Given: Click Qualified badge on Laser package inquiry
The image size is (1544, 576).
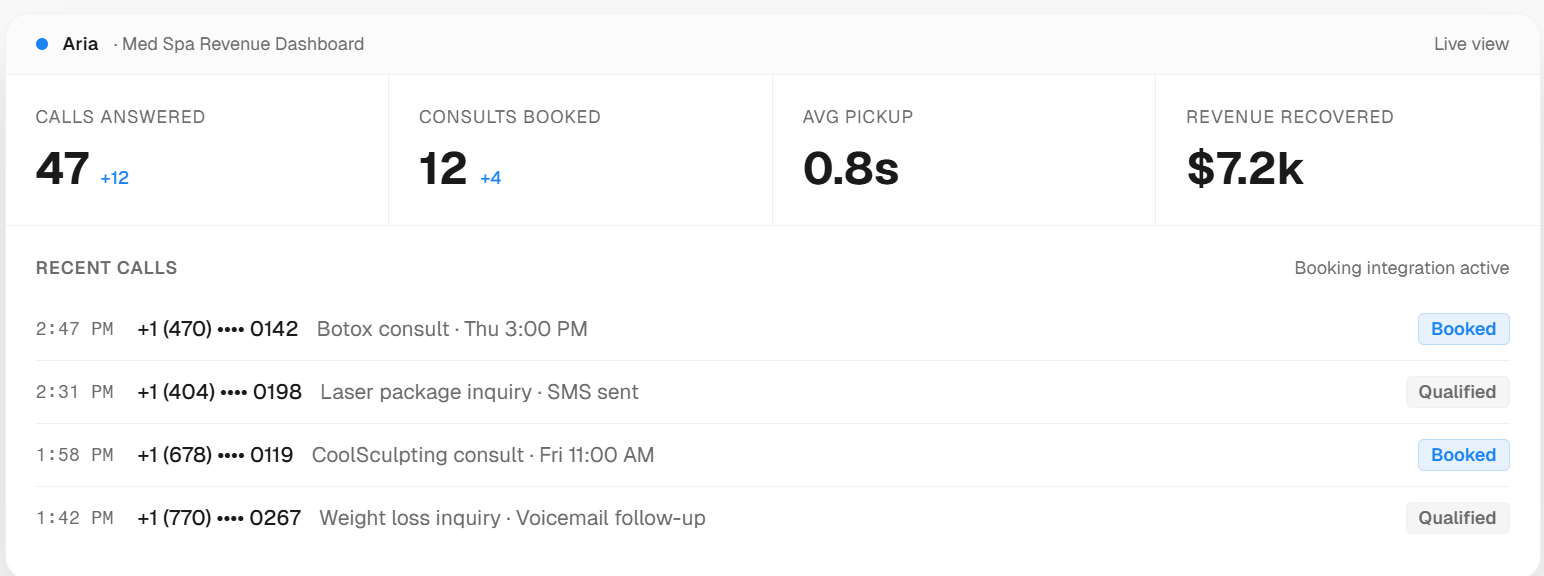Looking at the screenshot, I should pos(1457,392).
